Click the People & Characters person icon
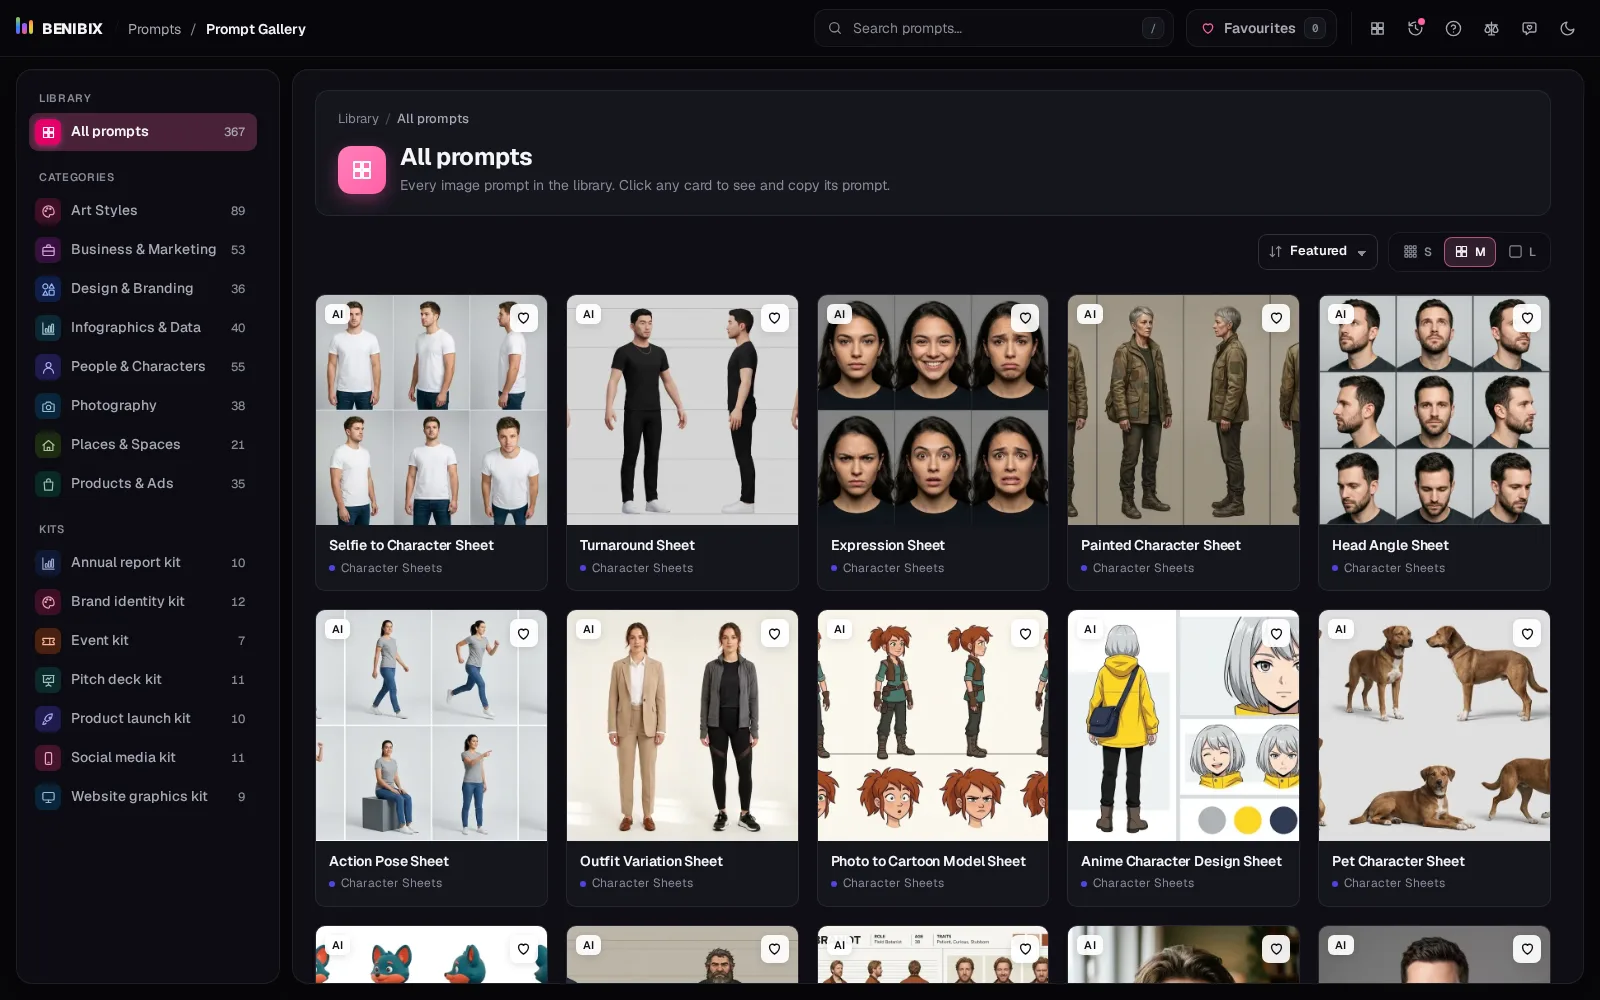 click(x=48, y=367)
